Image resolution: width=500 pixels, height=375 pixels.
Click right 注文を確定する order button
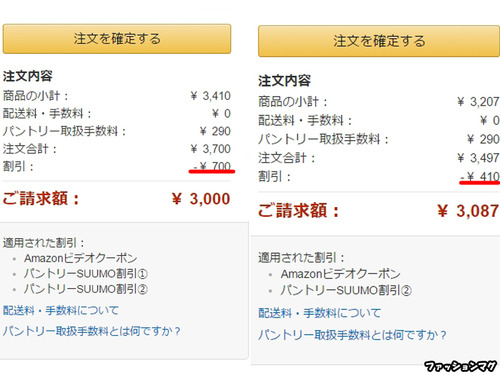379,41
